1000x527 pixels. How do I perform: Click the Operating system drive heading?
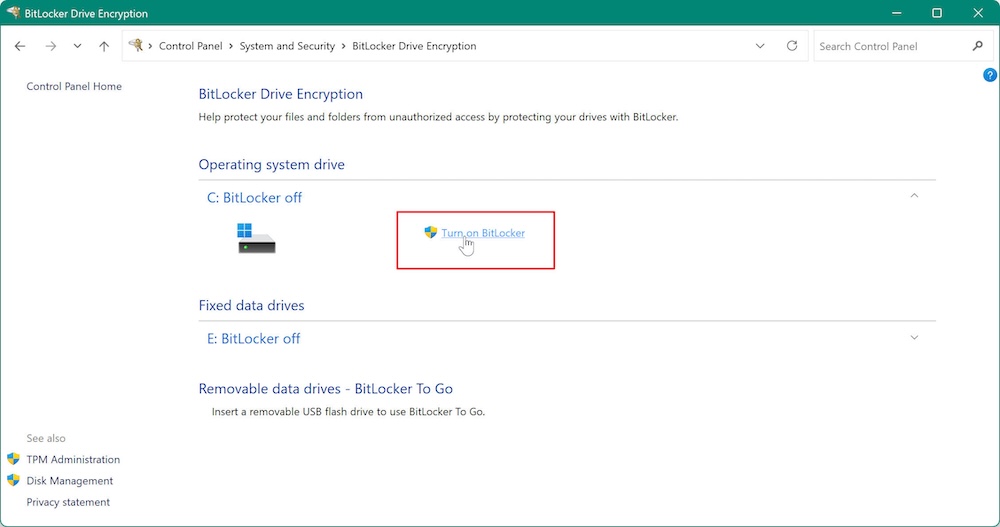(271, 165)
